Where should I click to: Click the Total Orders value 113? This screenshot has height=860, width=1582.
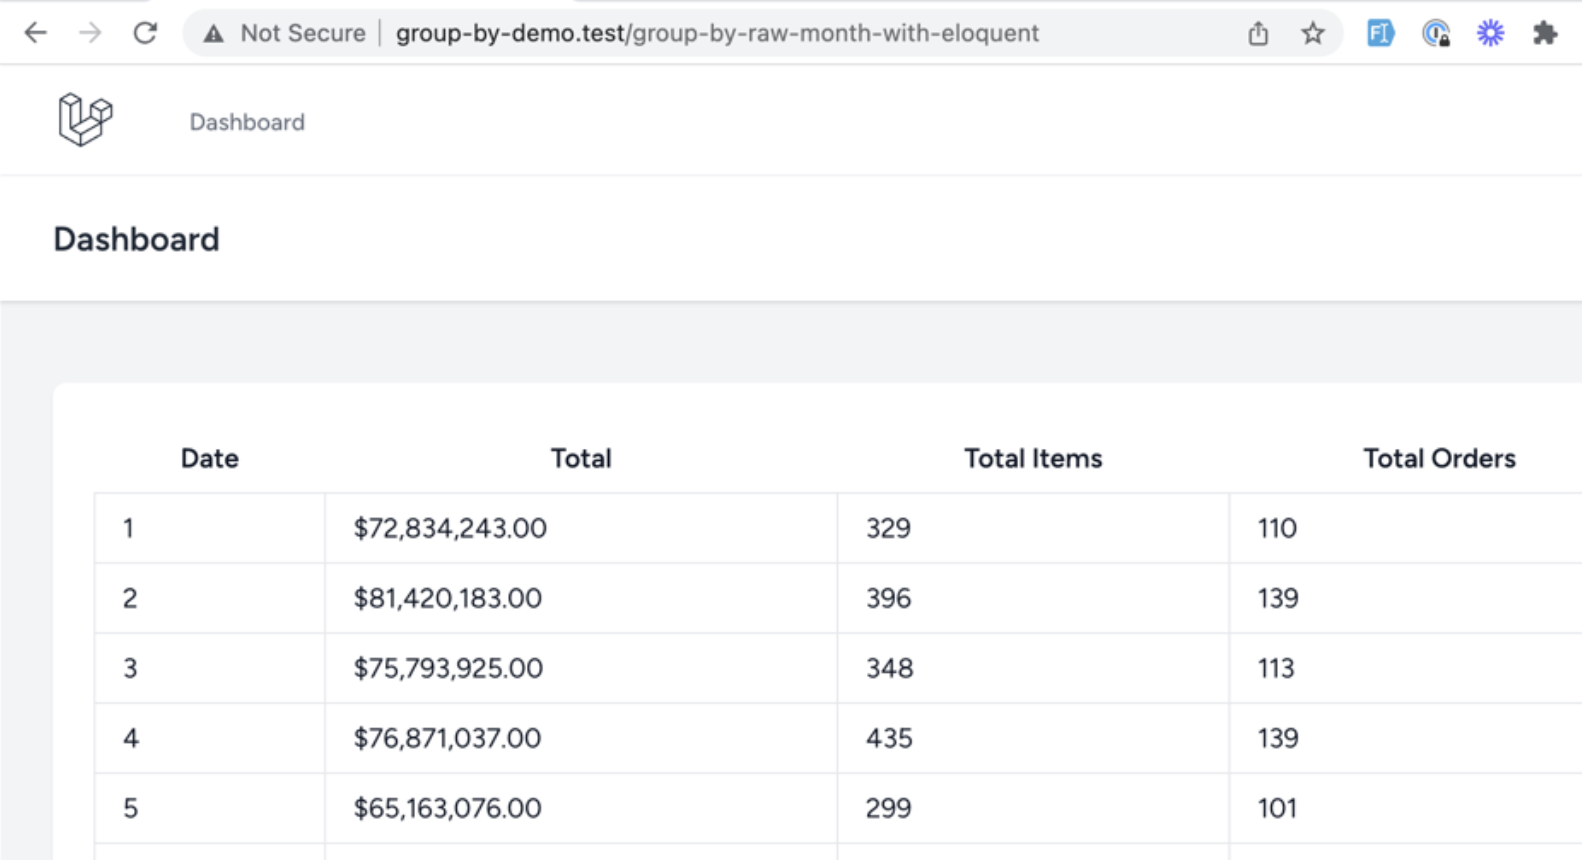click(x=1276, y=668)
